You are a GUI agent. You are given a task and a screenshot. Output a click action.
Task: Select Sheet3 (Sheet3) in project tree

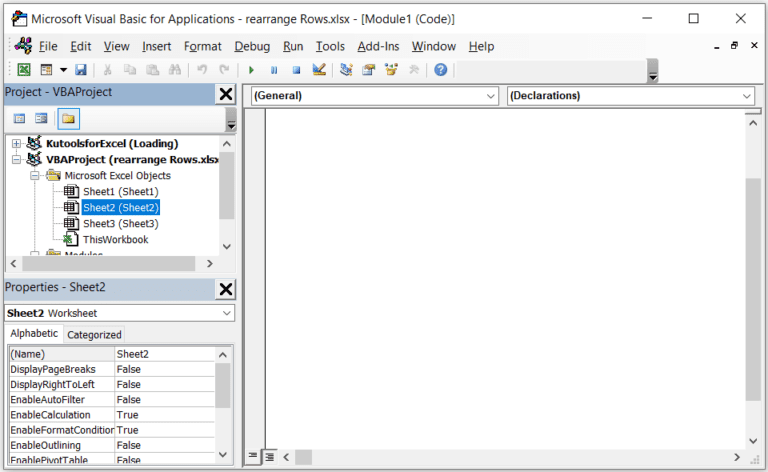pyautogui.click(x=120, y=224)
